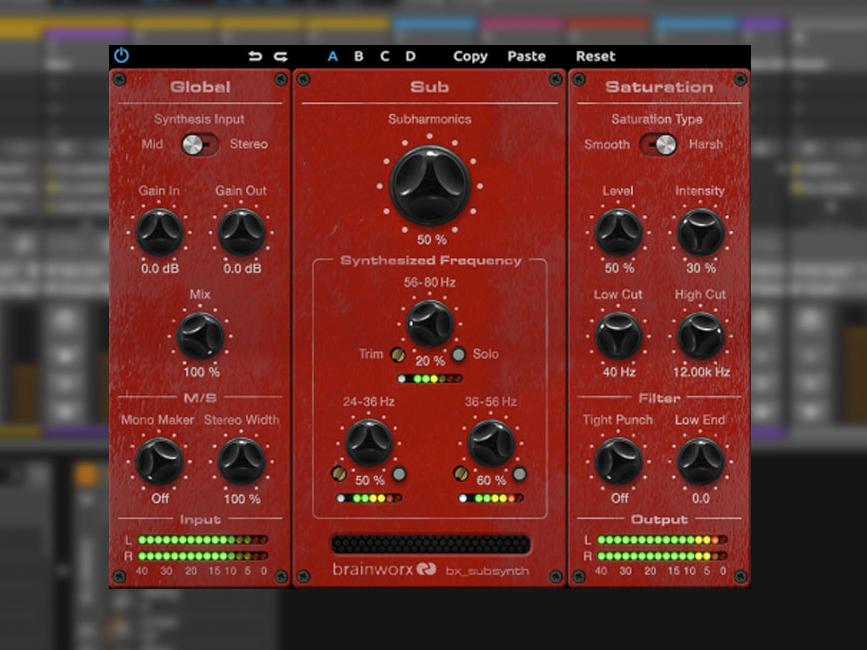Solo the 56-80 Hz band

pyautogui.click(x=457, y=354)
